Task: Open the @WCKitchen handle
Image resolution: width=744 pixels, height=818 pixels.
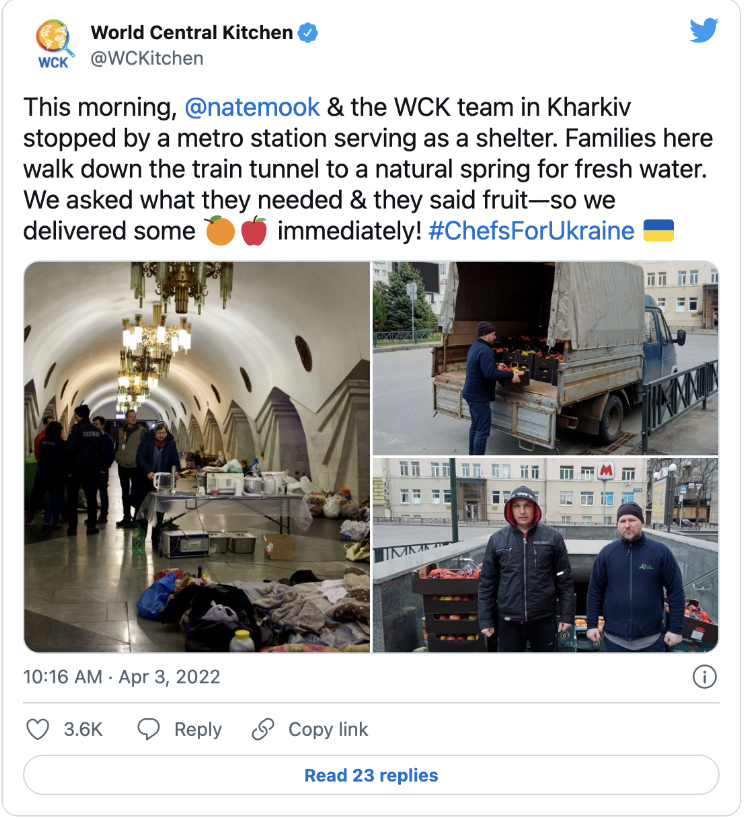Action: coord(147,58)
